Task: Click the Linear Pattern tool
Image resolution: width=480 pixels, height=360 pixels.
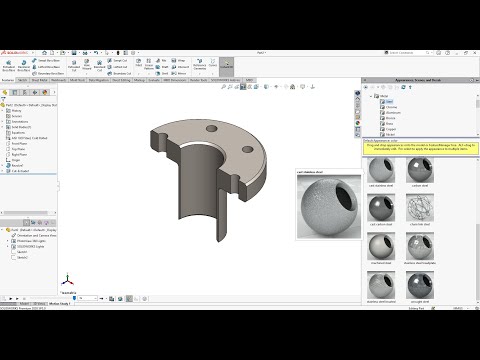Action: pyautogui.click(x=149, y=64)
